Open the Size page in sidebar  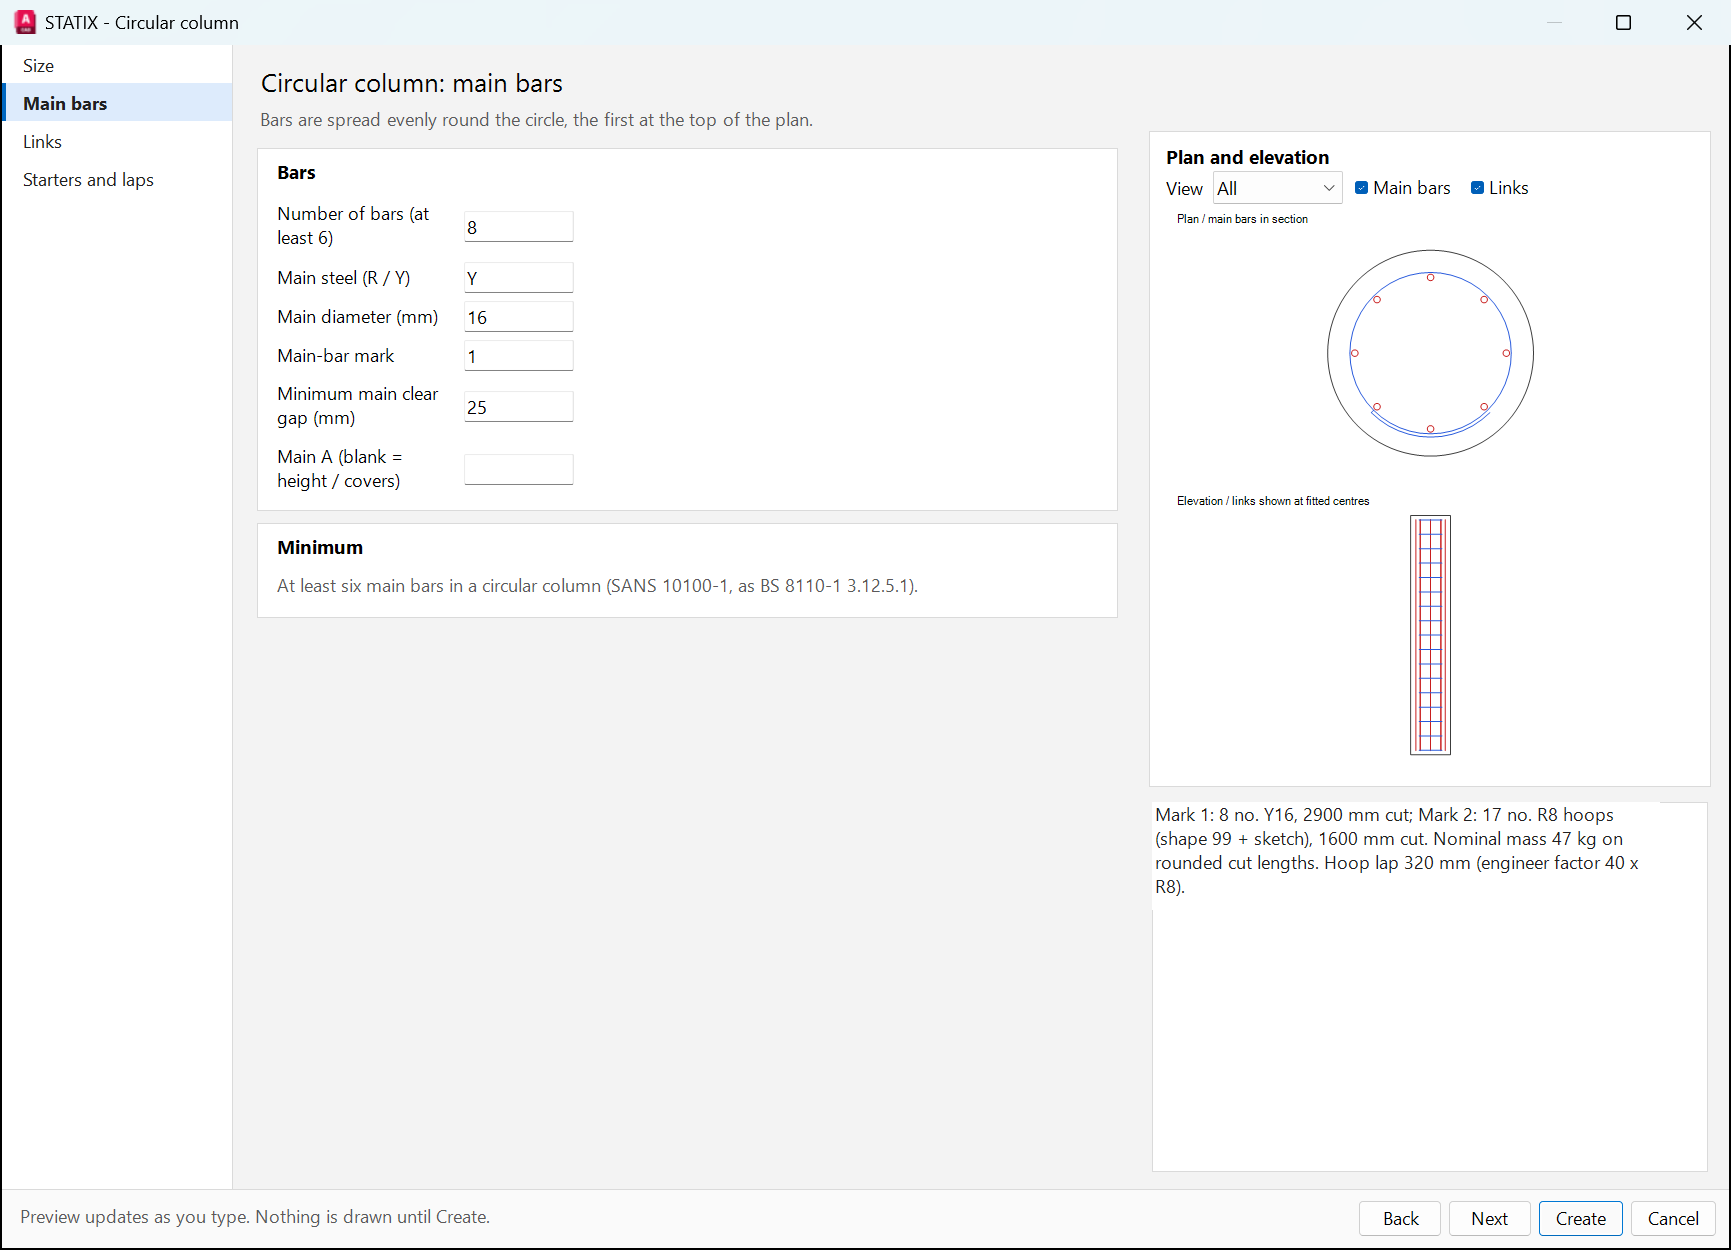pyautogui.click(x=117, y=66)
